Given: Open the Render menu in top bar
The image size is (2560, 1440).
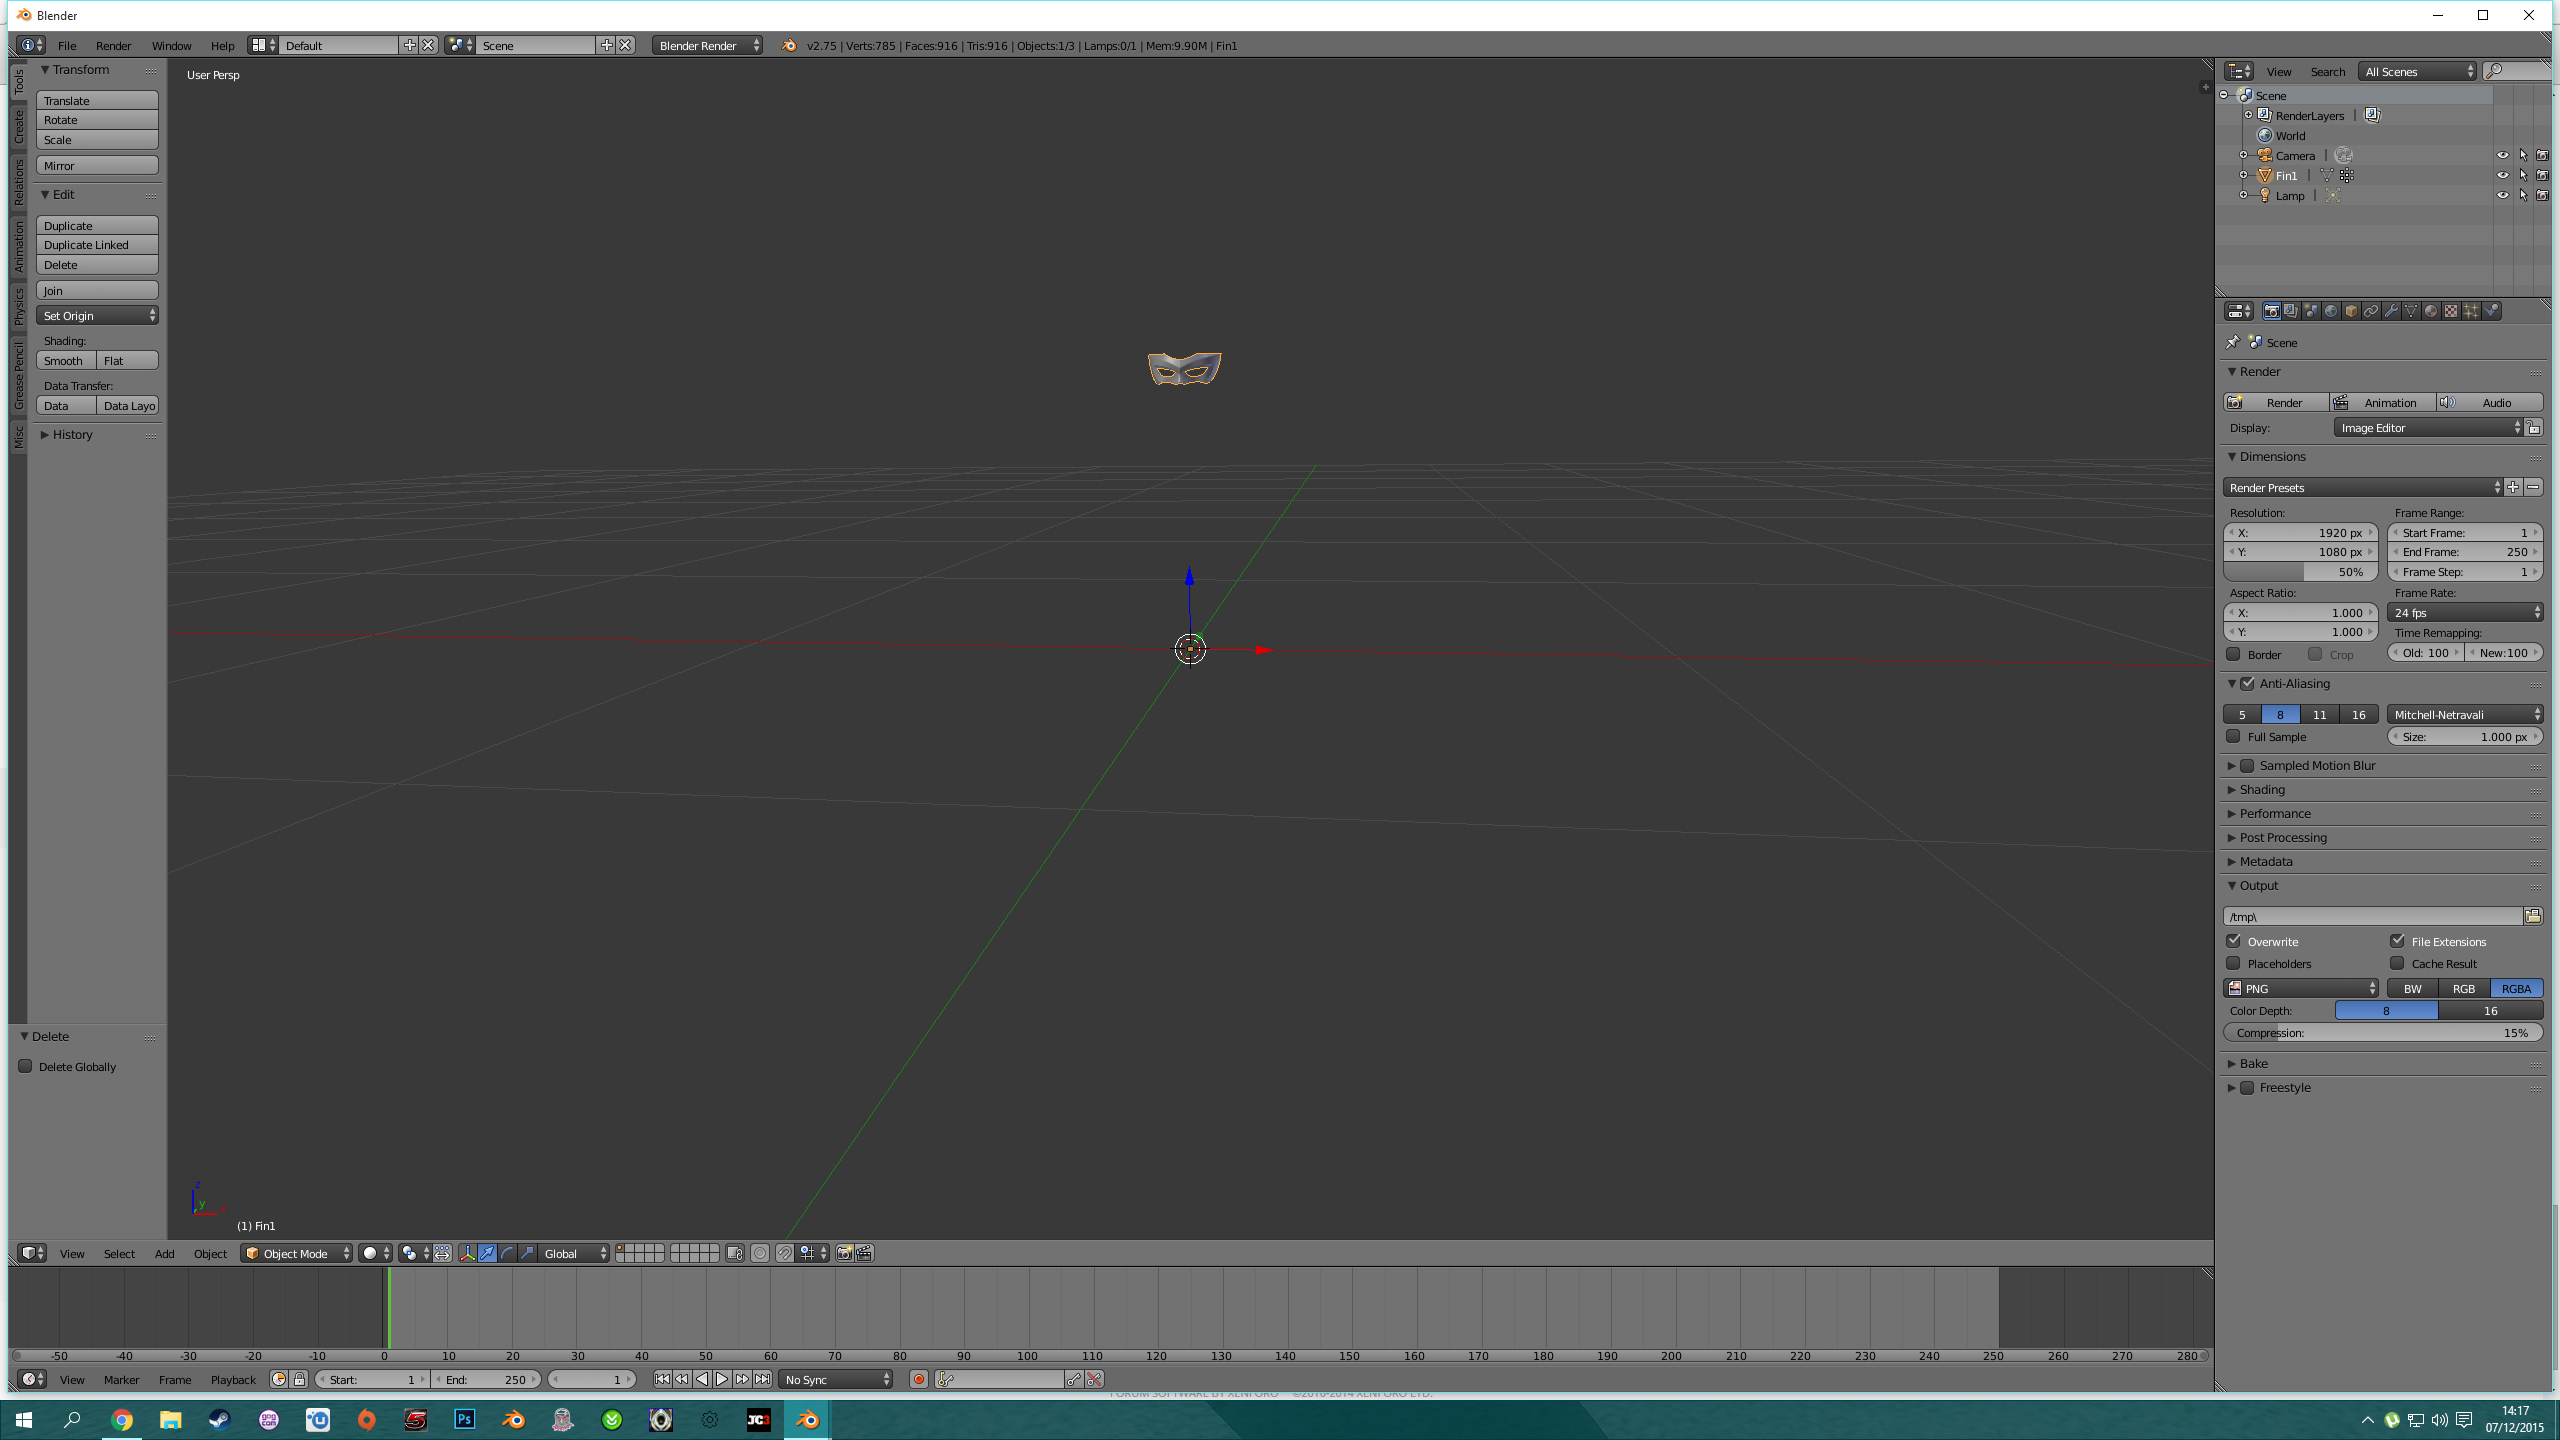Looking at the screenshot, I should point(113,46).
